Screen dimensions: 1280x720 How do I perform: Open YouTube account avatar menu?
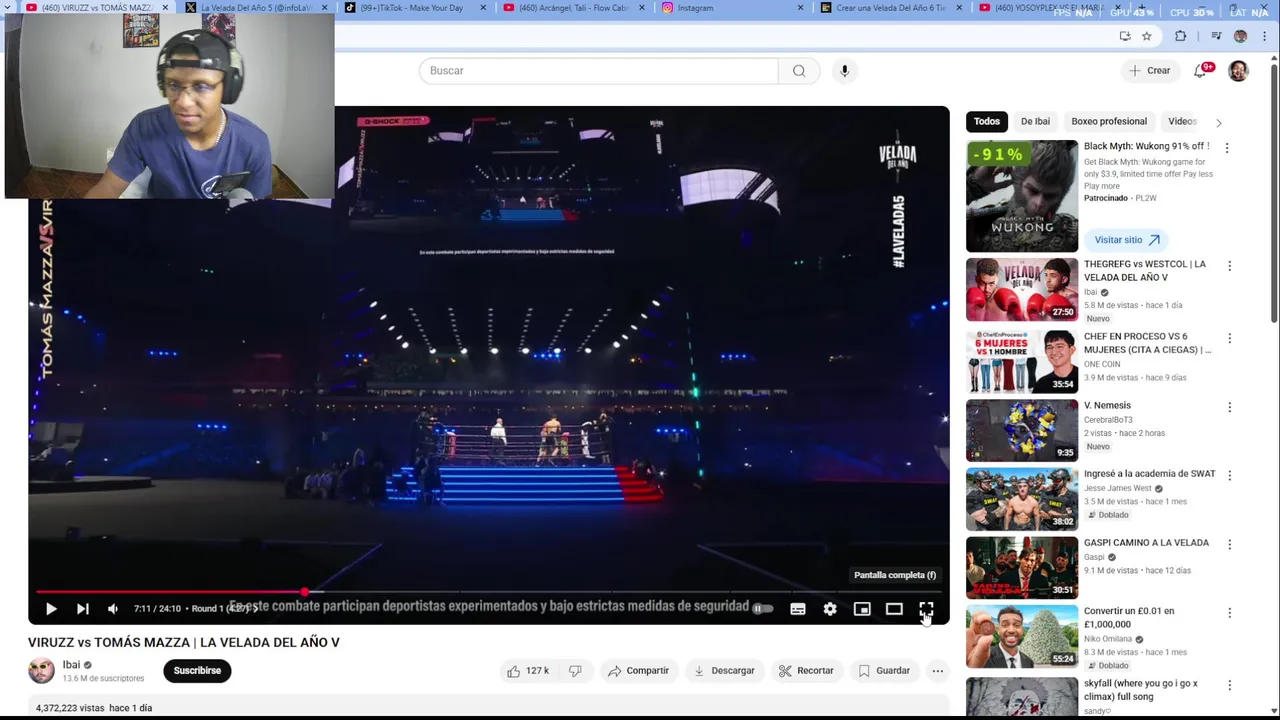tap(1238, 71)
